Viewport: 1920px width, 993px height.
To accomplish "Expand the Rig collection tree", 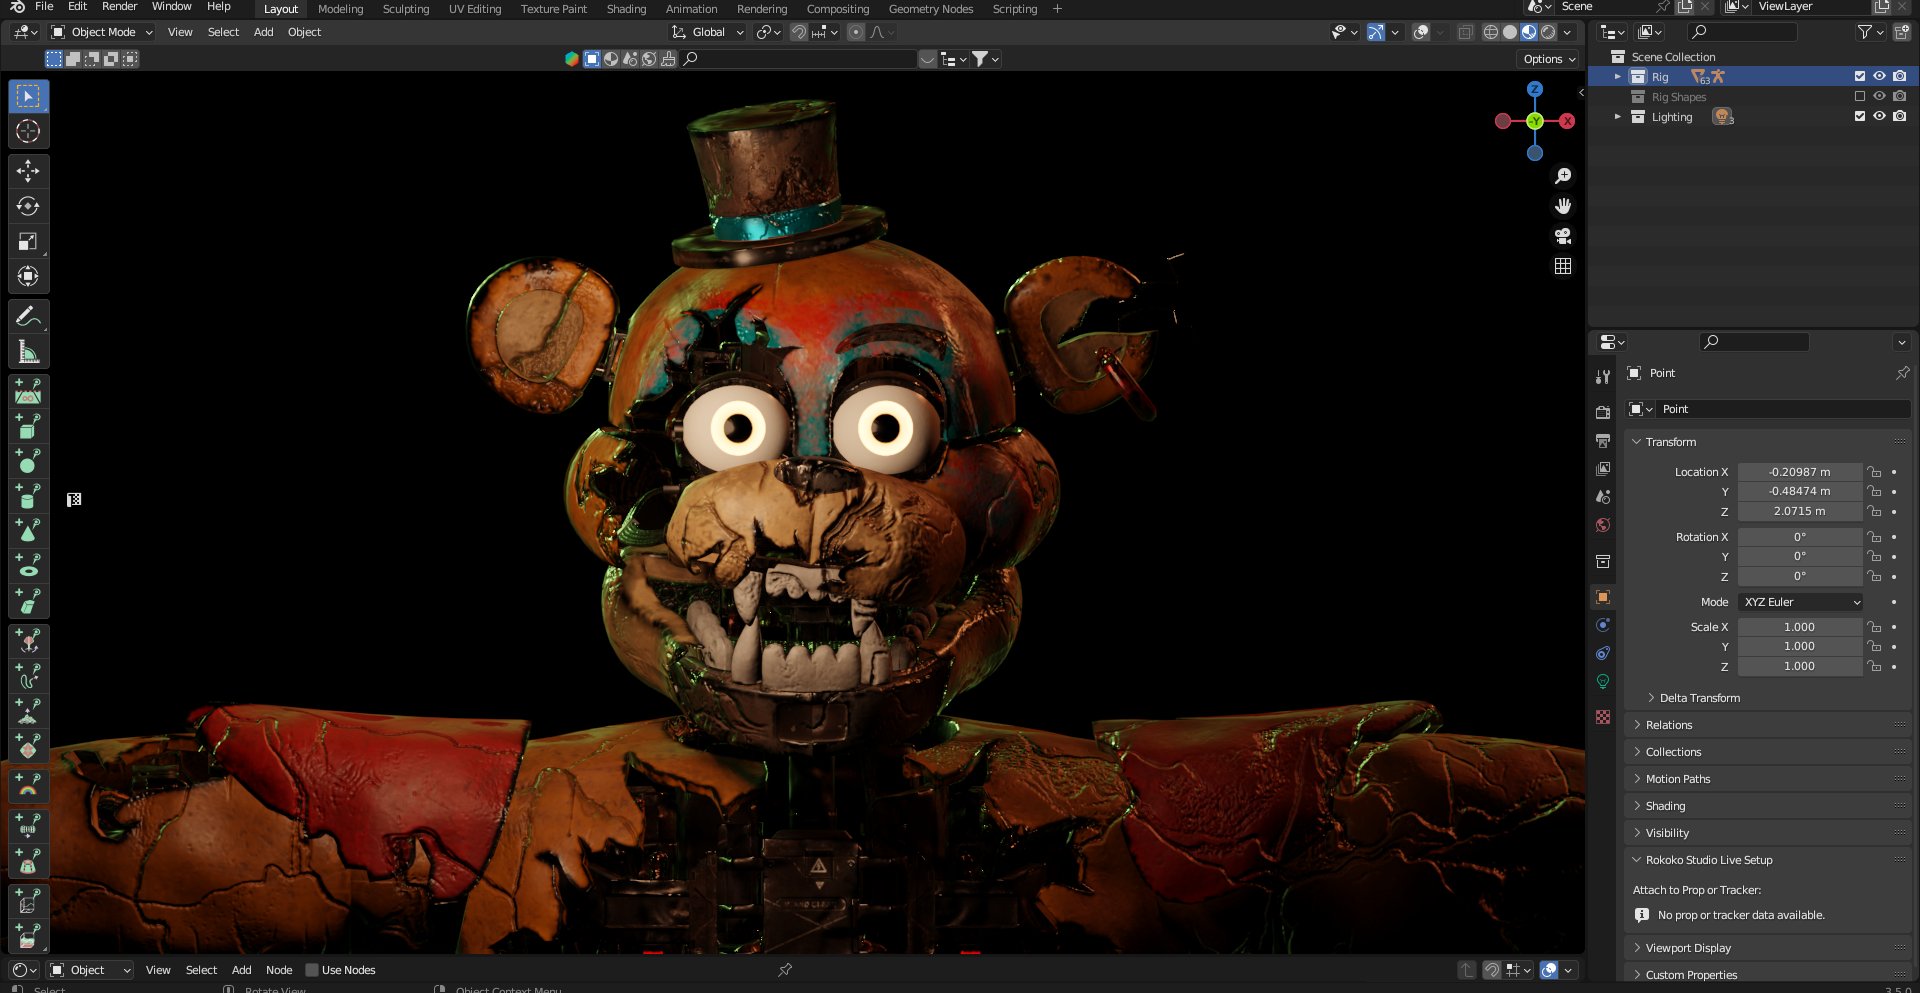I will pyautogui.click(x=1617, y=76).
